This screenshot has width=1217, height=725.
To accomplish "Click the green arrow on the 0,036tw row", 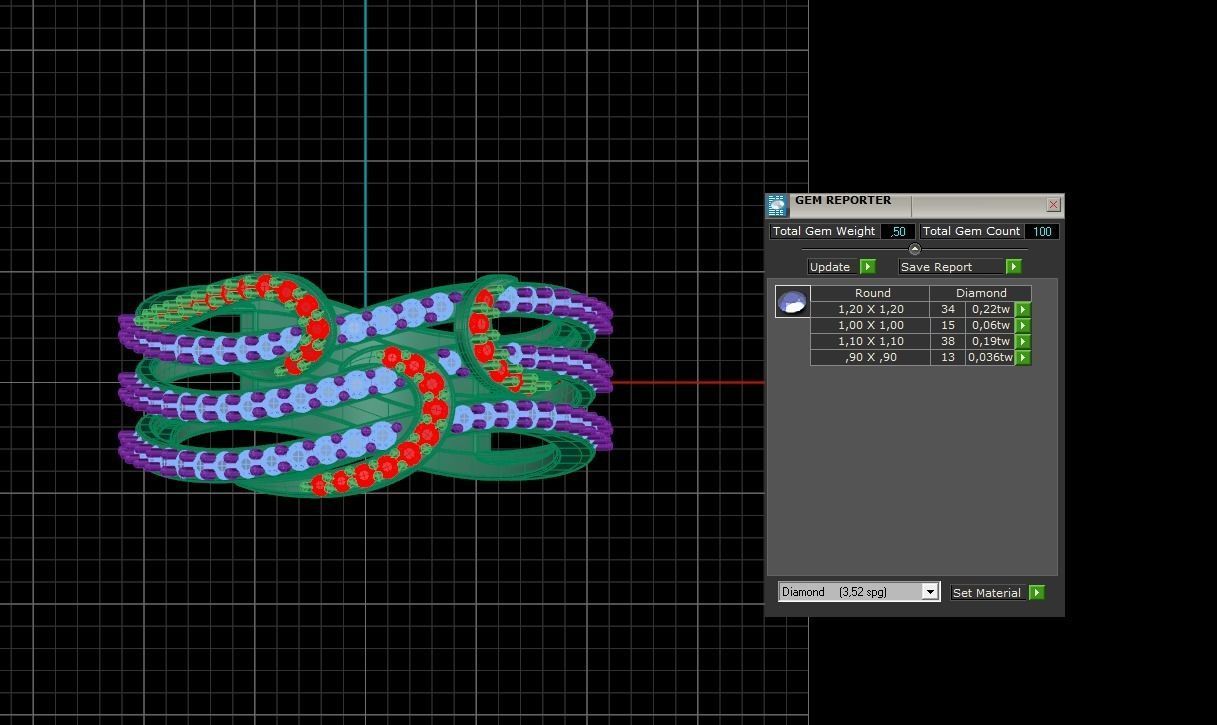I will (x=1023, y=358).
